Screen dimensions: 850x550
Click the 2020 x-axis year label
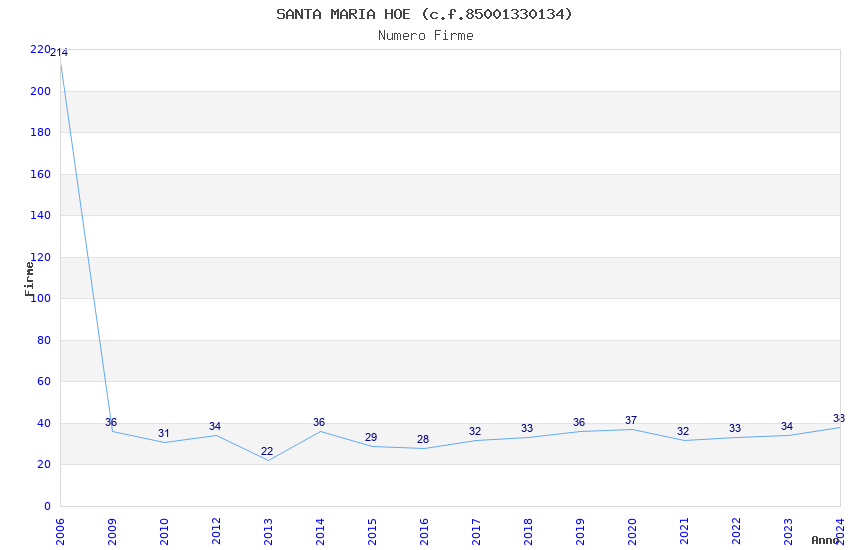tap(632, 532)
